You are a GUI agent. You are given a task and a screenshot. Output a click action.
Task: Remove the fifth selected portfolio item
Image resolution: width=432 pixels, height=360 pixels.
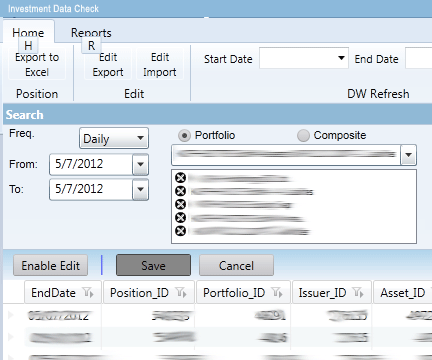180,231
